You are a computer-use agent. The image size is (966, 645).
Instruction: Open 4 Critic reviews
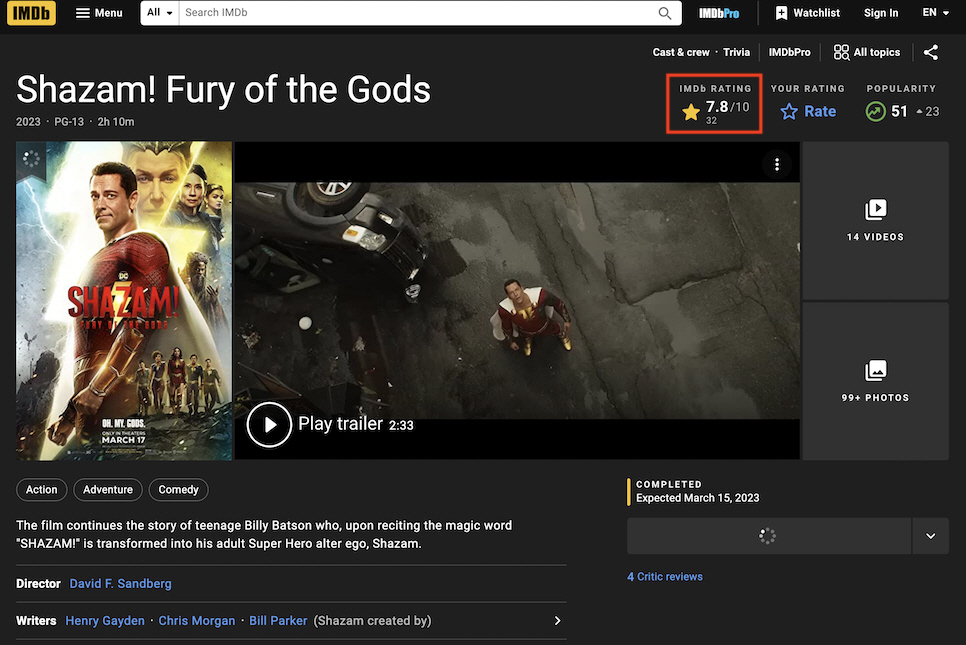[x=665, y=577]
